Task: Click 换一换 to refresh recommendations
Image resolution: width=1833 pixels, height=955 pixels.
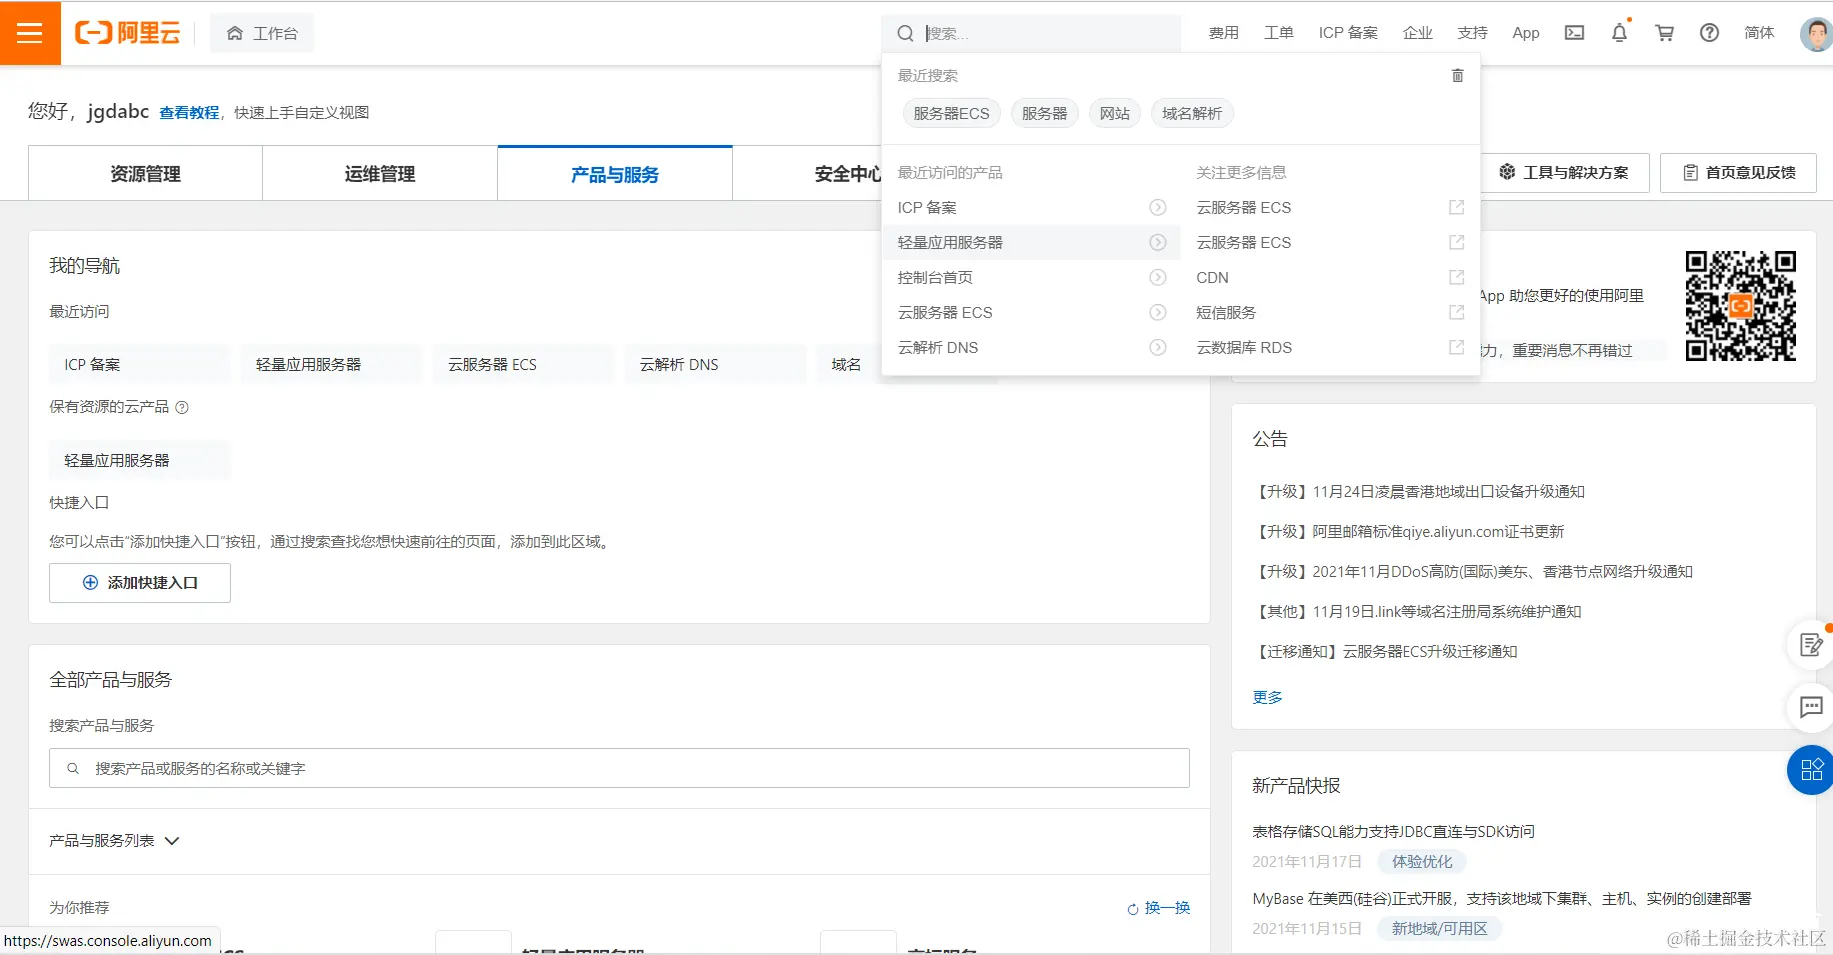Action: [1166, 908]
